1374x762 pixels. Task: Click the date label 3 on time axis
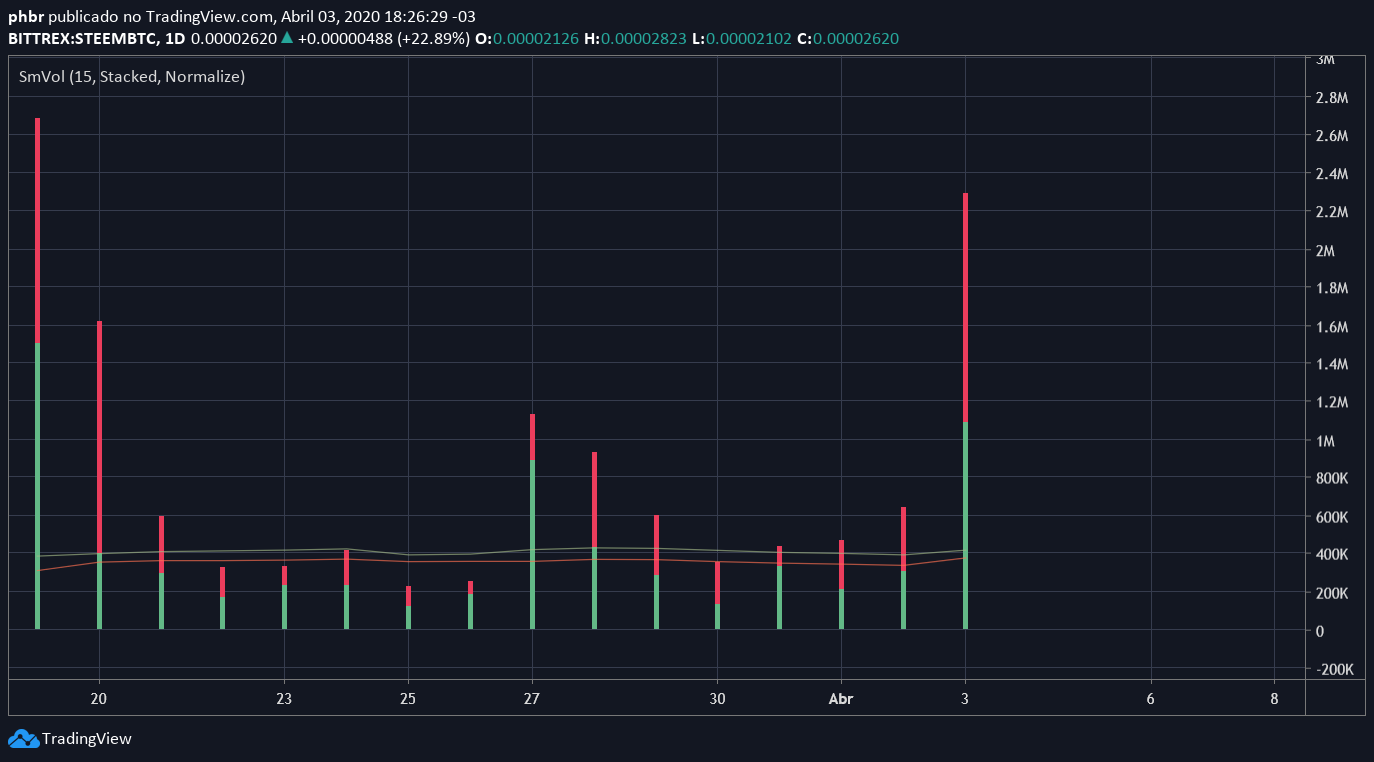tap(965, 698)
